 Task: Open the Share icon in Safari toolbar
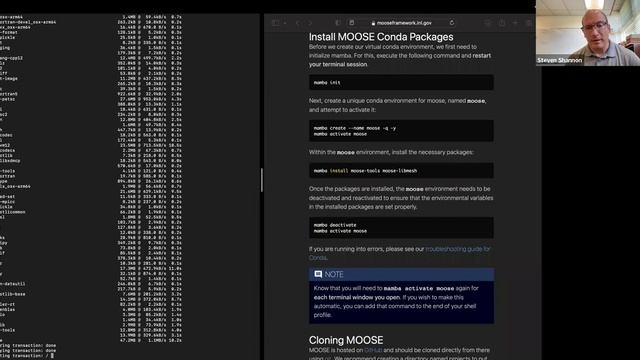point(502,23)
